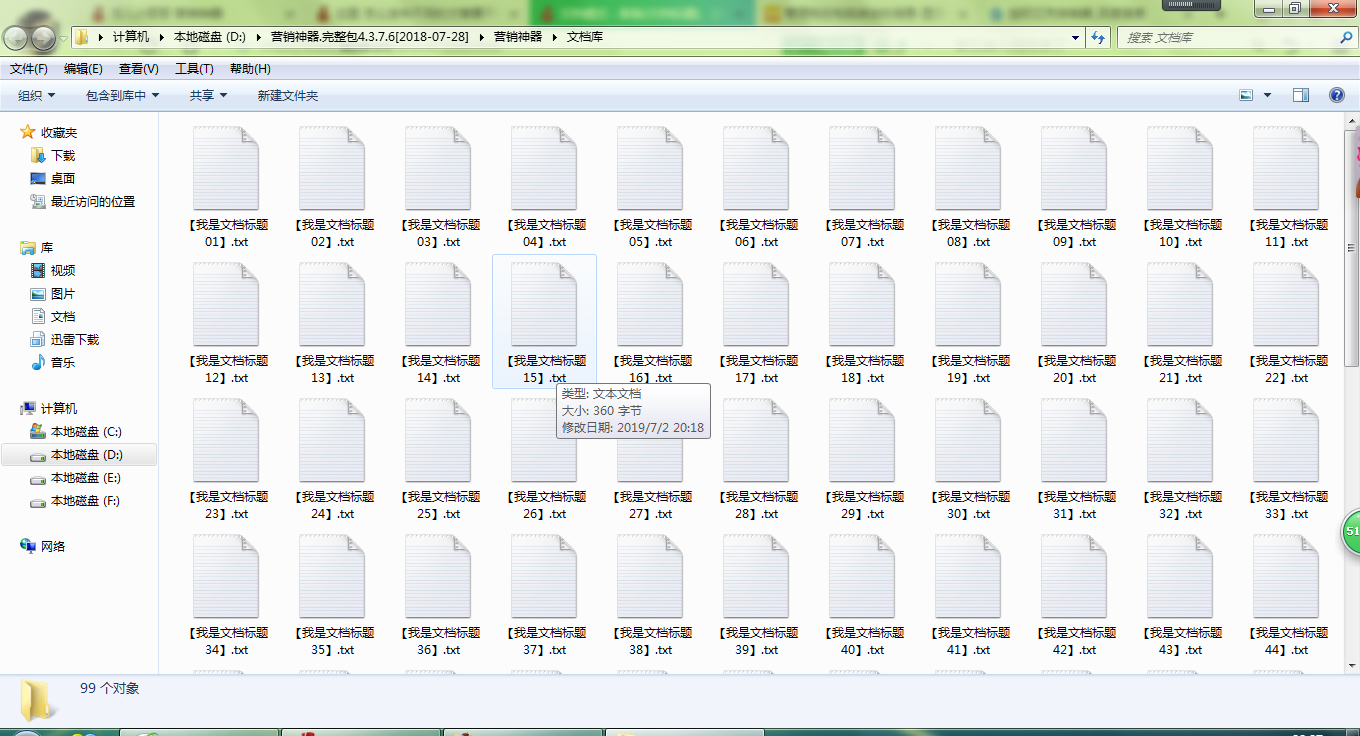Click 营销神器 in the address breadcrumb

(x=517, y=37)
